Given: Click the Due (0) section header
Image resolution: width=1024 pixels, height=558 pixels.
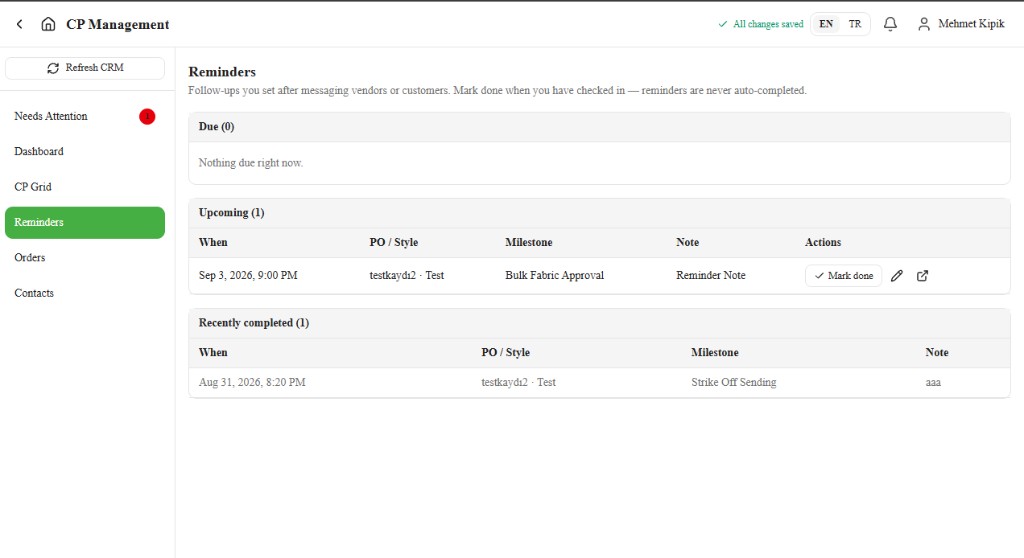Looking at the screenshot, I should 216,127.
